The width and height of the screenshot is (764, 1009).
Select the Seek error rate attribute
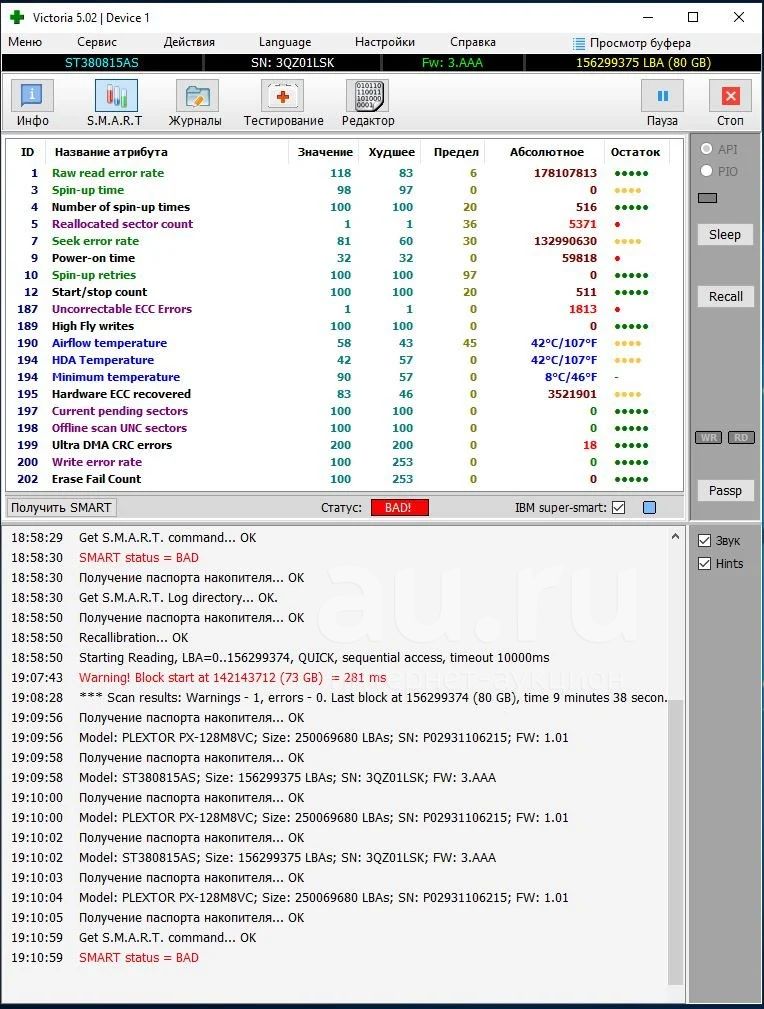[95, 241]
